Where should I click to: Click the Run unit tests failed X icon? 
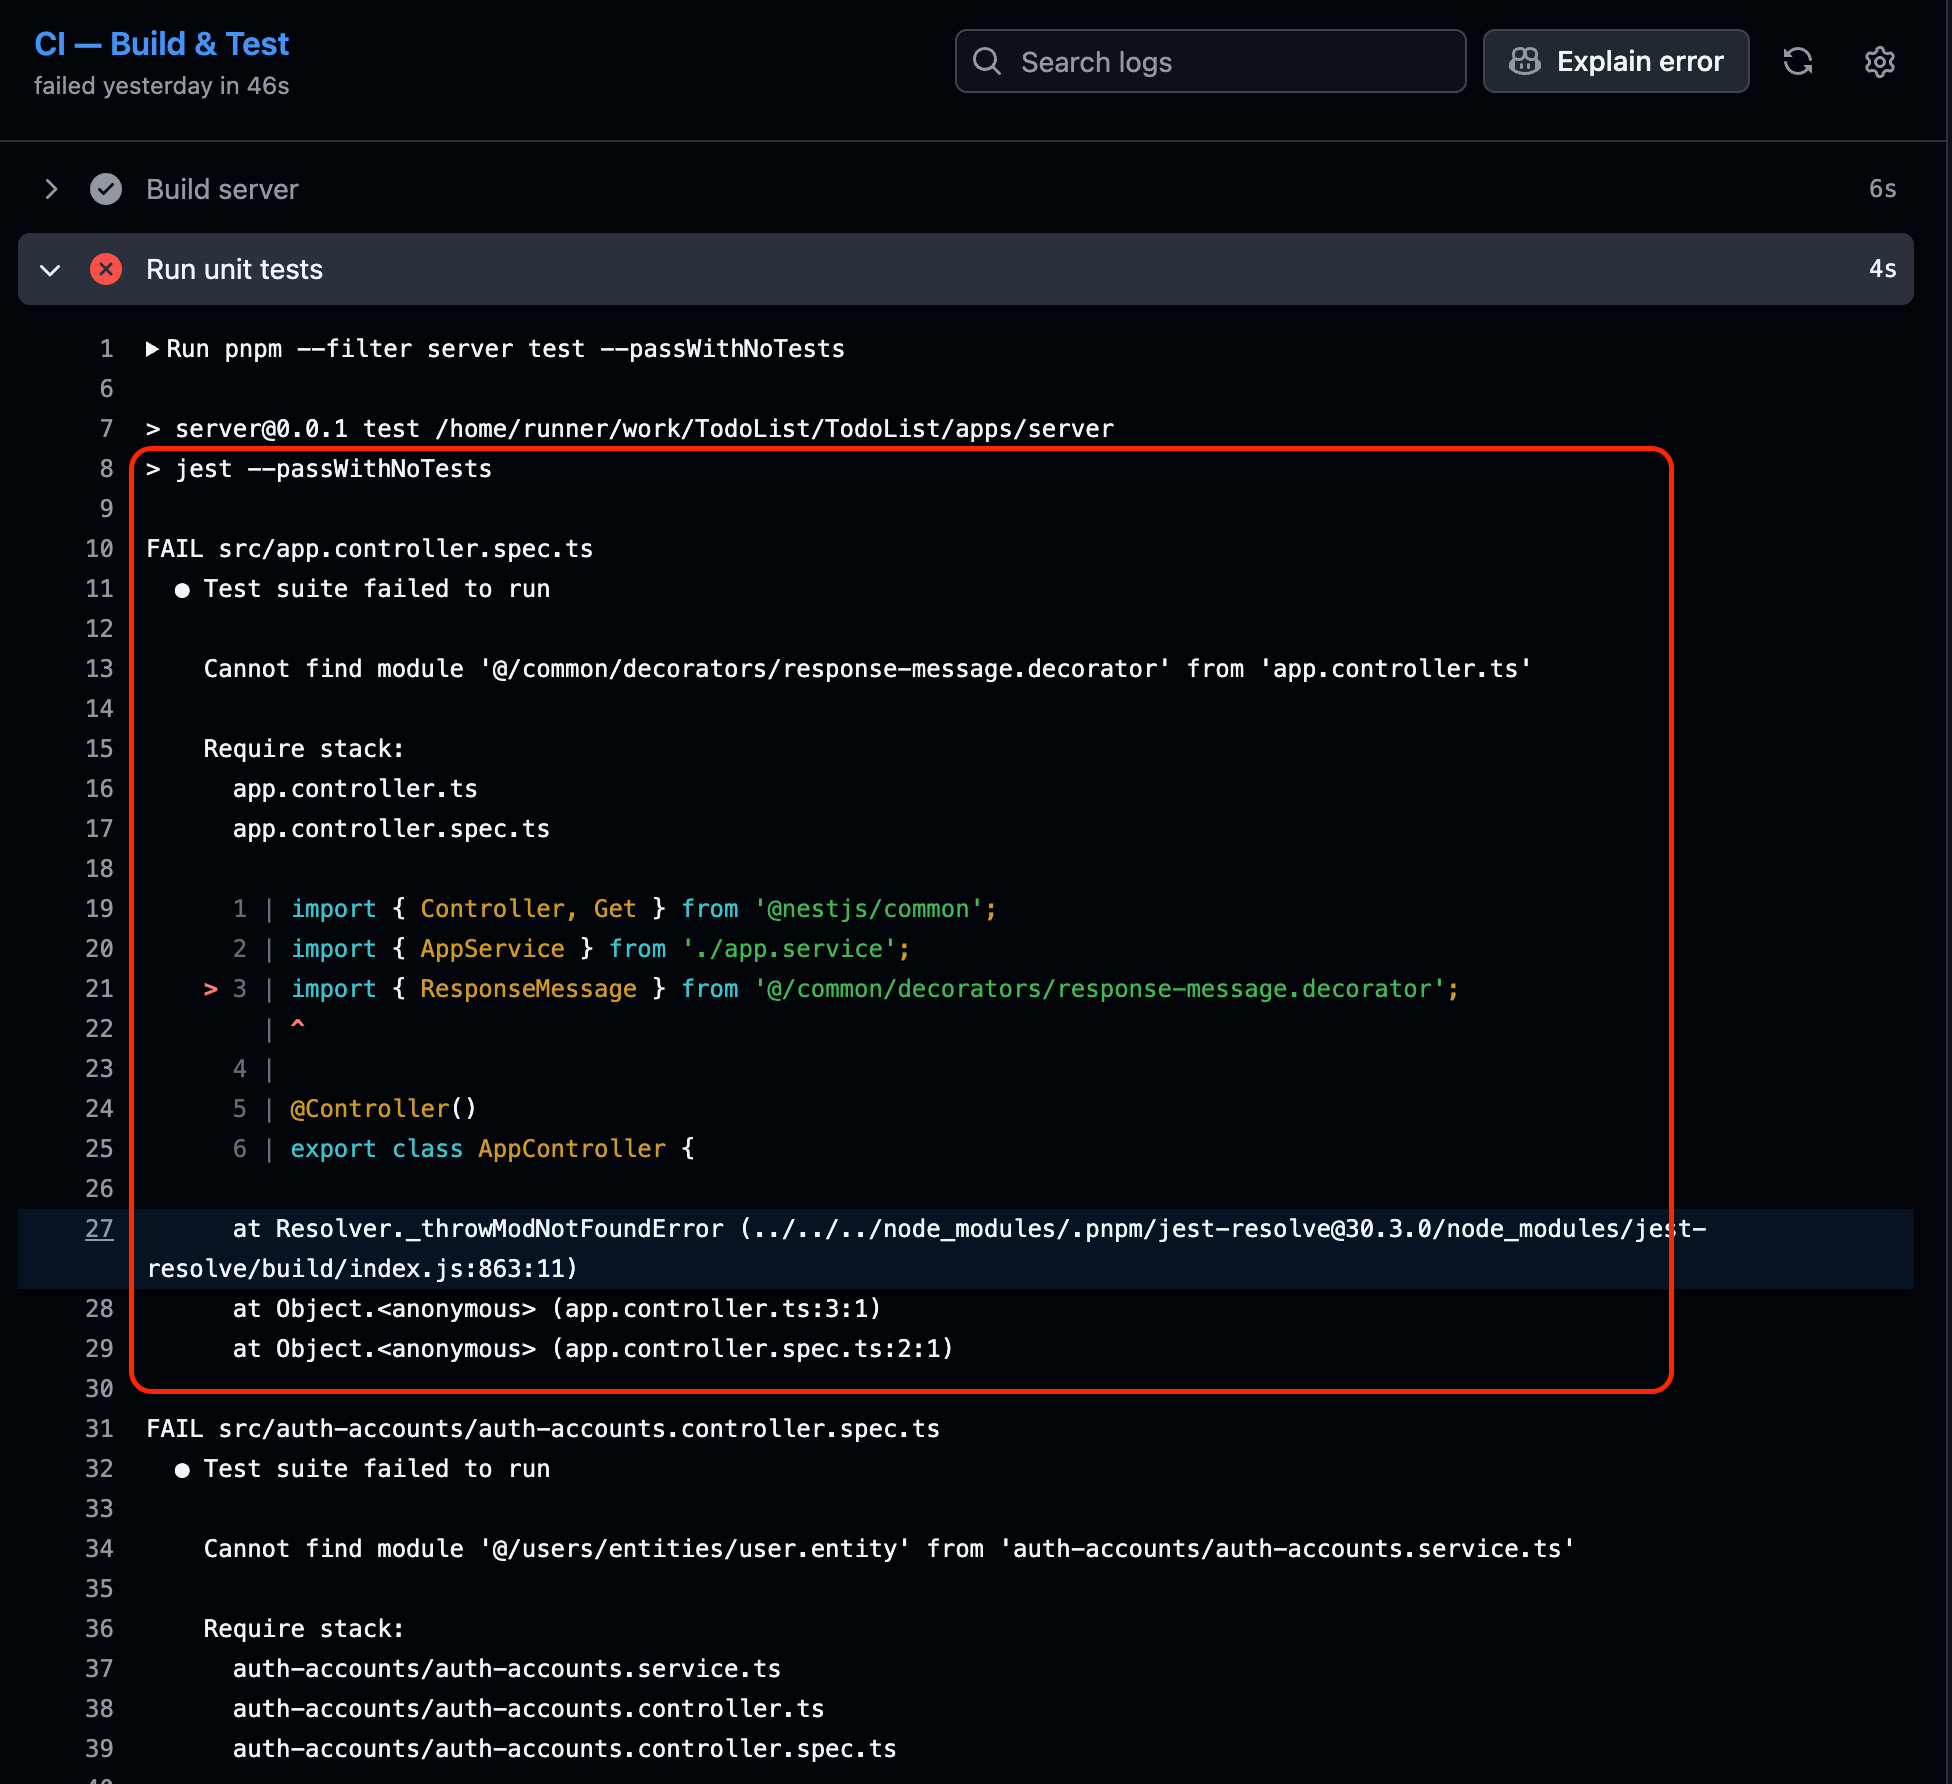click(x=106, y=269)
